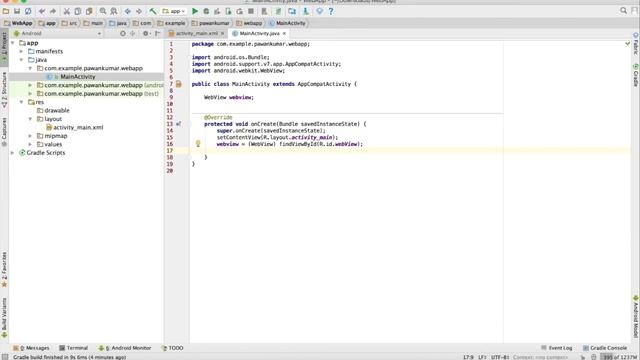Viewport: 640px width, 360px height.
Task: Open the Android project view dropdown
Action: (x=57, y=33)
